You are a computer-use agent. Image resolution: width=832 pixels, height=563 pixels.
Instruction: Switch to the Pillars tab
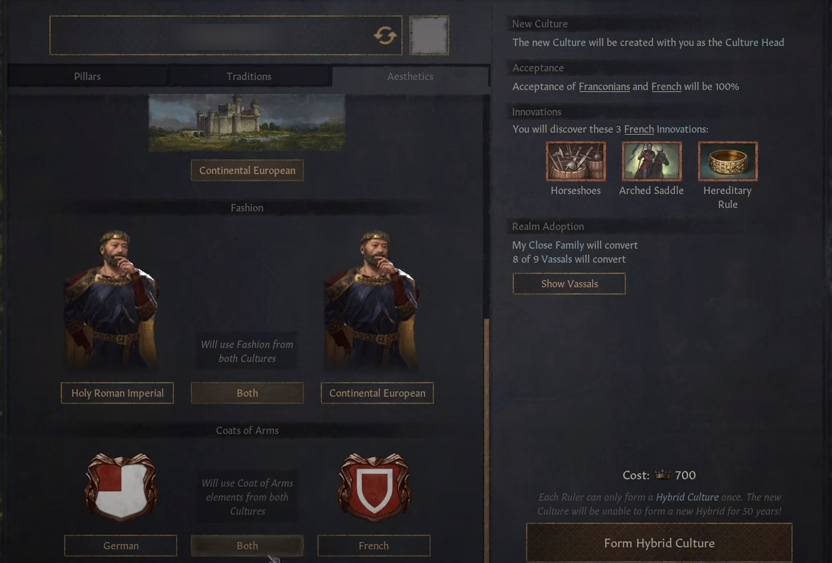pyautogui.click(x=88, y=76)
